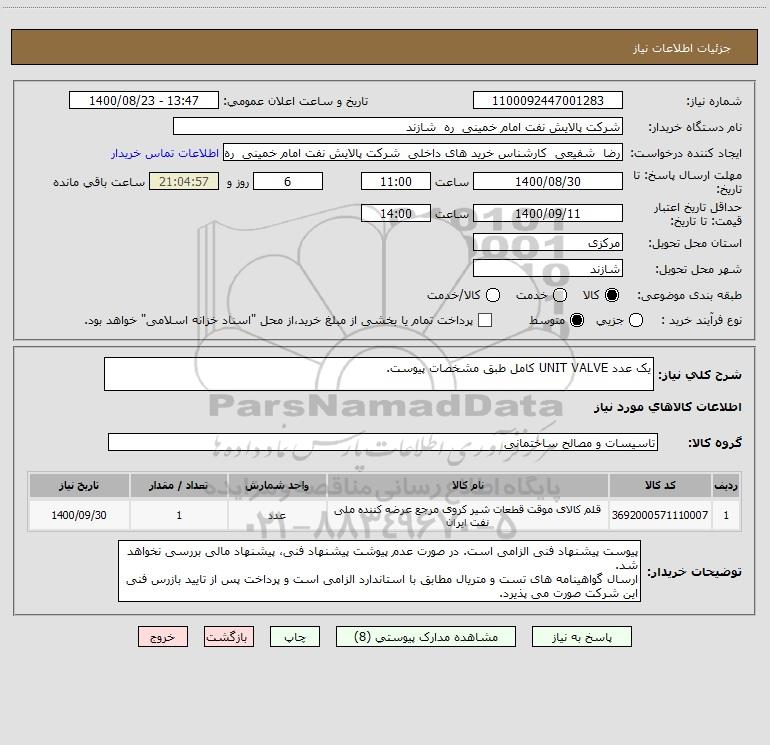
Task: Click the delivery city field شازند
Action: pos(548,268)
